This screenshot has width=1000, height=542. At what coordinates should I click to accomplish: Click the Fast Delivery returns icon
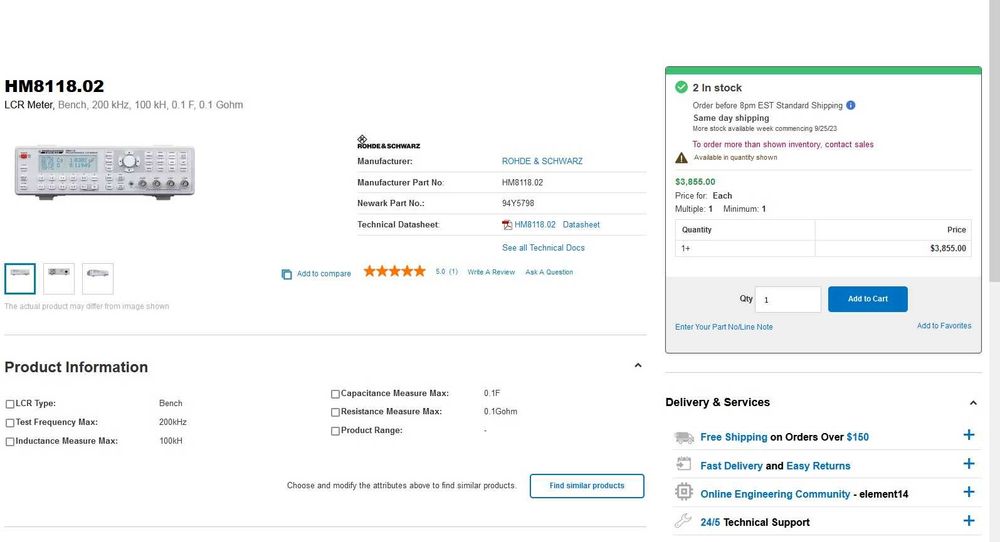tap(684, 465)
